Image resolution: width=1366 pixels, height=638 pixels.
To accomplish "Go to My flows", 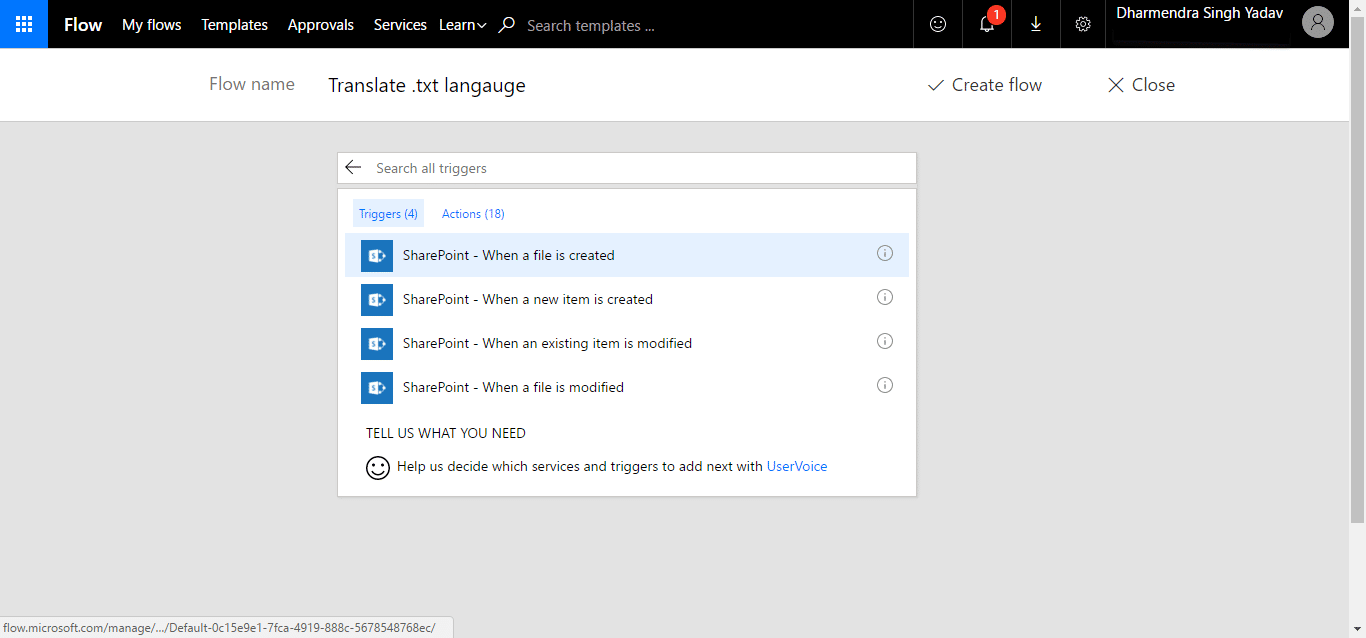I will click(x=152, y=25).
